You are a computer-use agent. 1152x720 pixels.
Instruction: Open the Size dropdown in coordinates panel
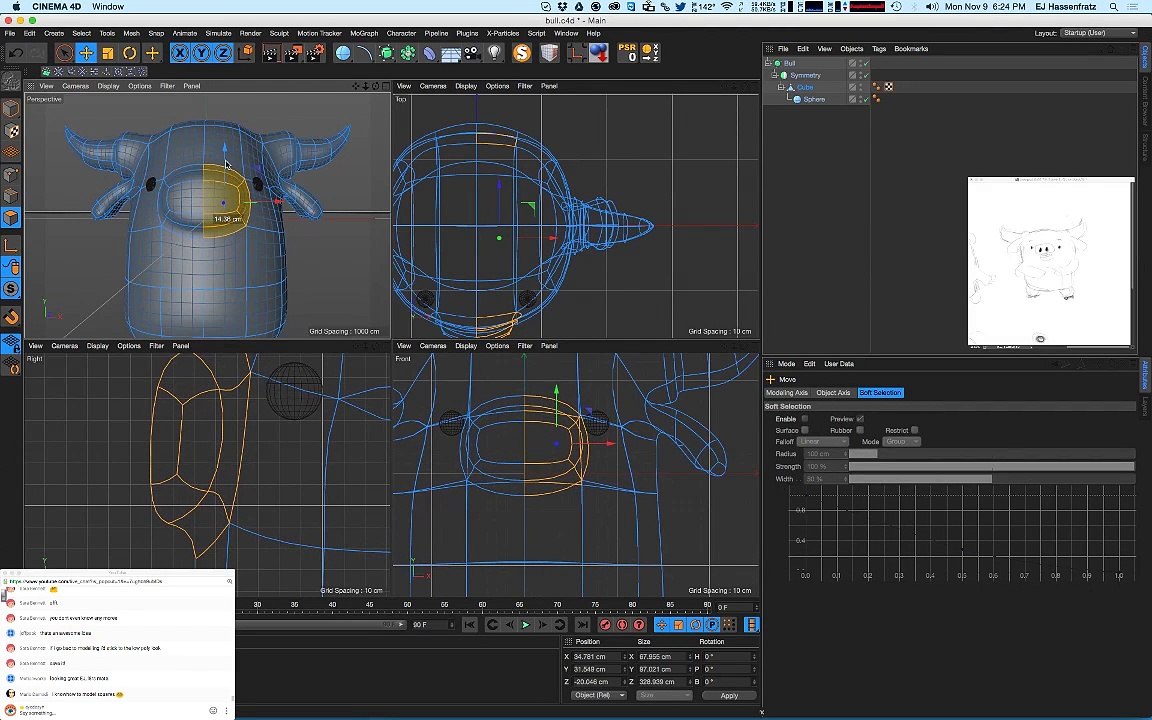click(x=664, y=695)
